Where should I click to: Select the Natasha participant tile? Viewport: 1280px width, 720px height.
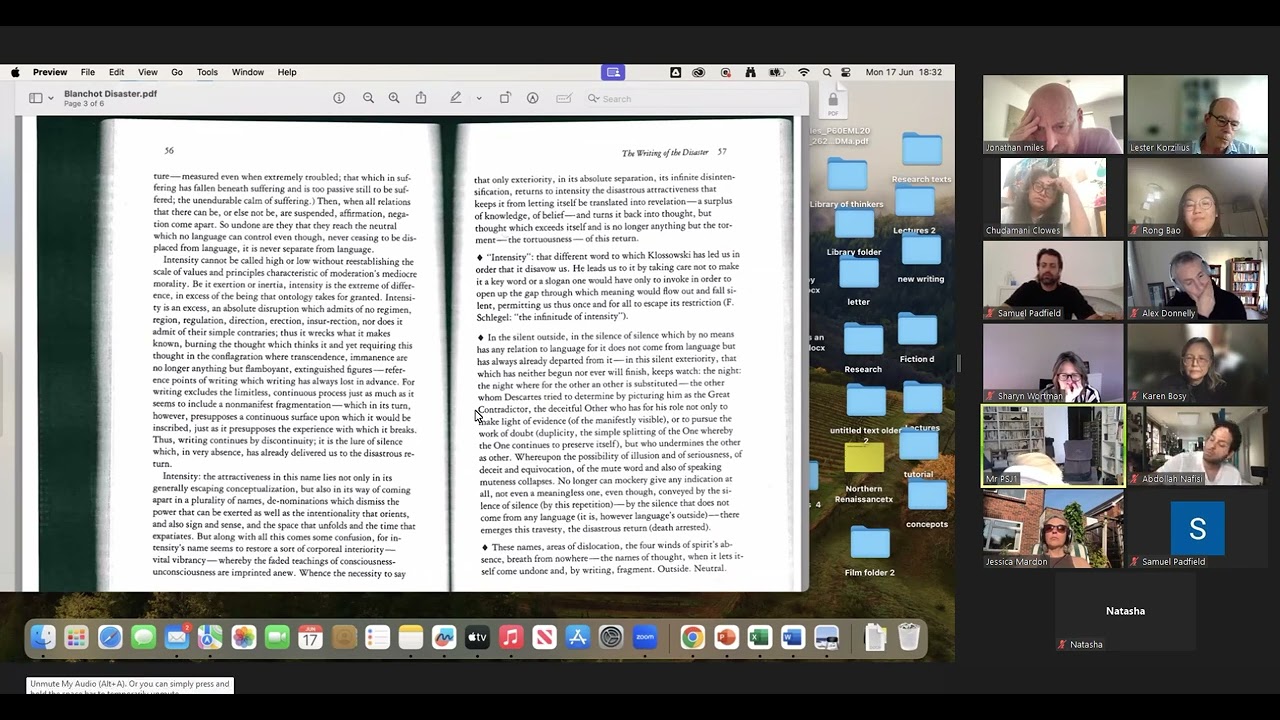[x=1125, y=612]
